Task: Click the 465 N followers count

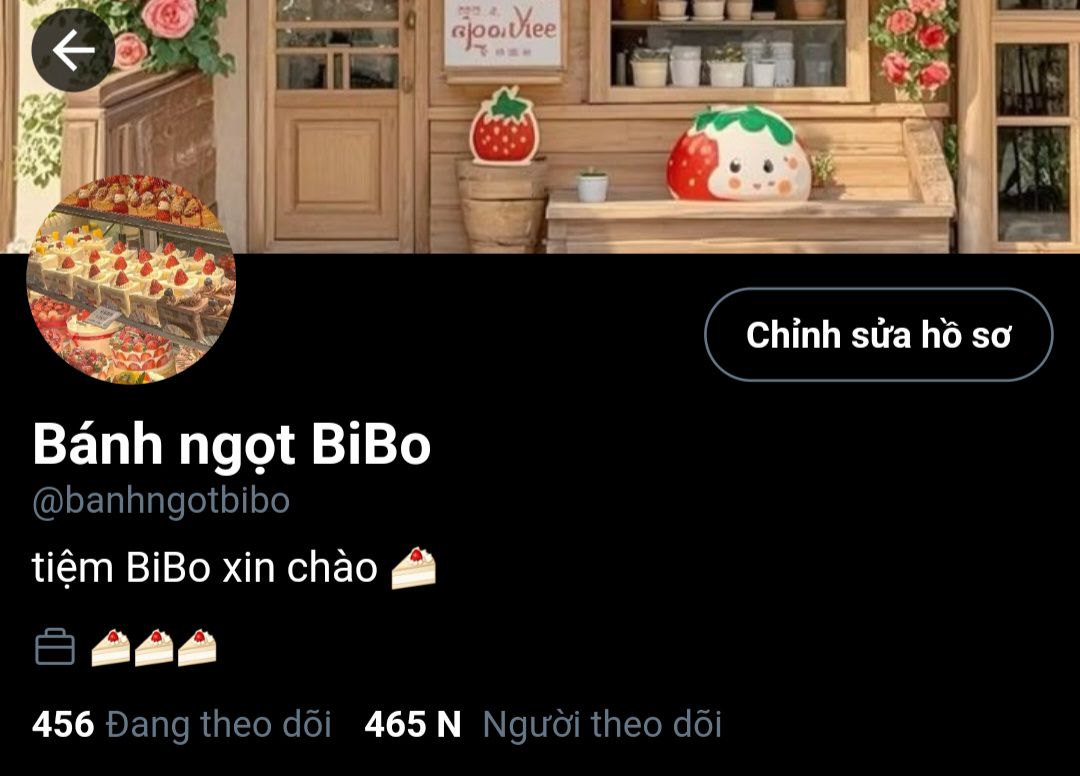Action: 413,725
